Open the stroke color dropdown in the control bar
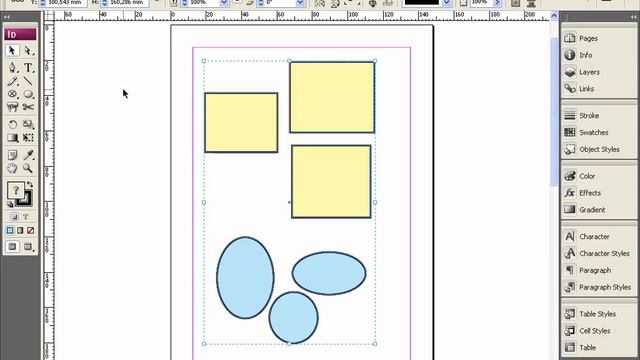Viewport: 640px width, 360px height. 447,3
